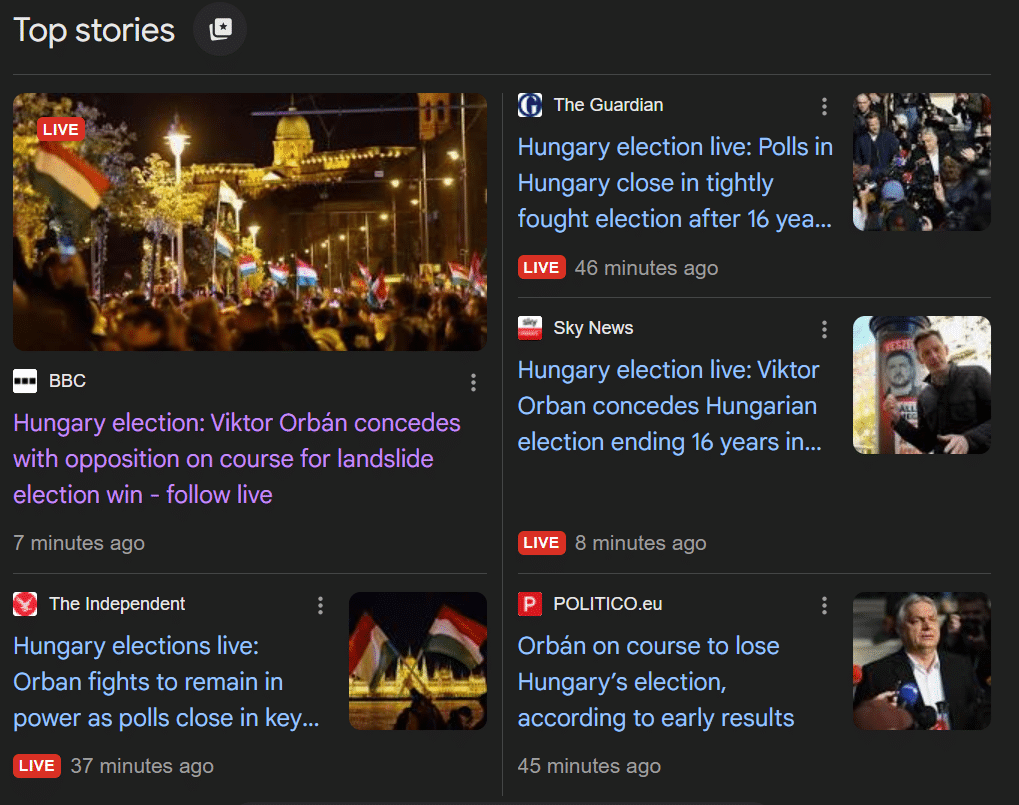Select the Sky News source logo
Screen dimensions: 1019x805
529,328
